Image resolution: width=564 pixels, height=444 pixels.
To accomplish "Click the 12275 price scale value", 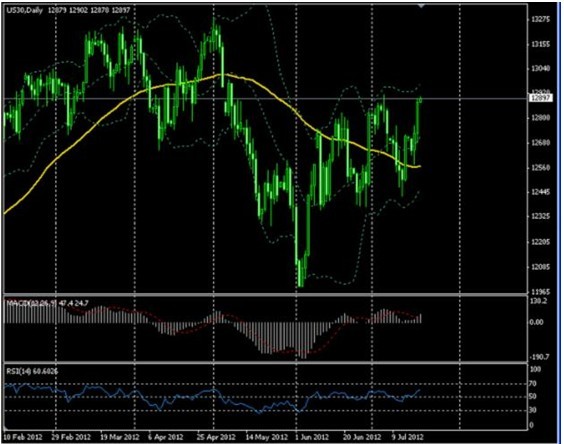I will click(x=541, y=19).
